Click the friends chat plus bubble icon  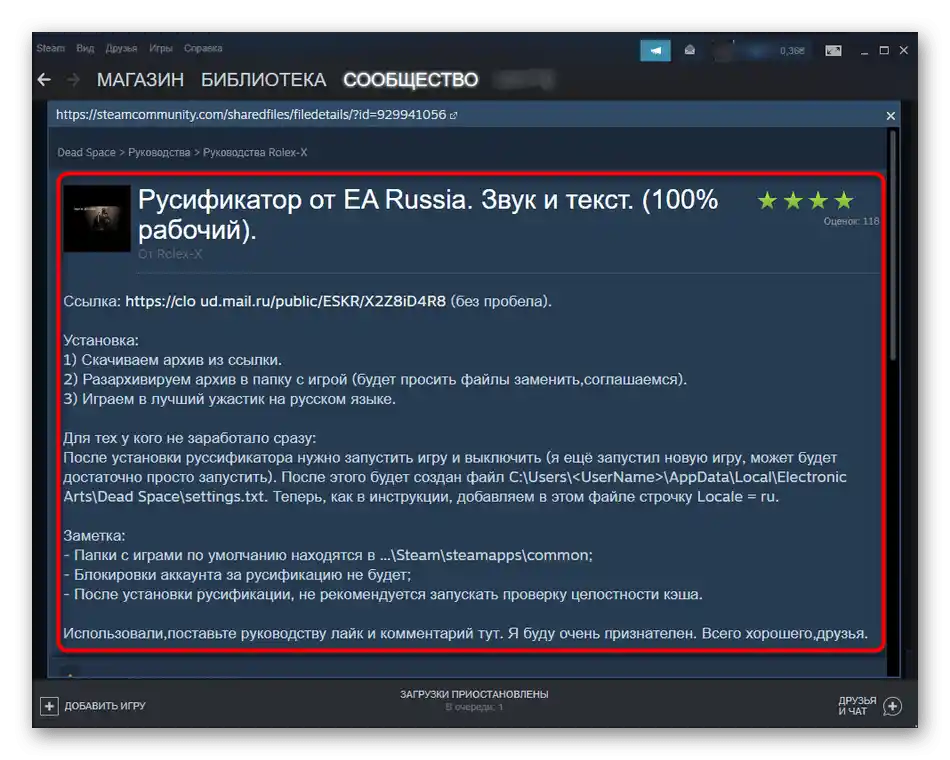click(x=892, y=705)
